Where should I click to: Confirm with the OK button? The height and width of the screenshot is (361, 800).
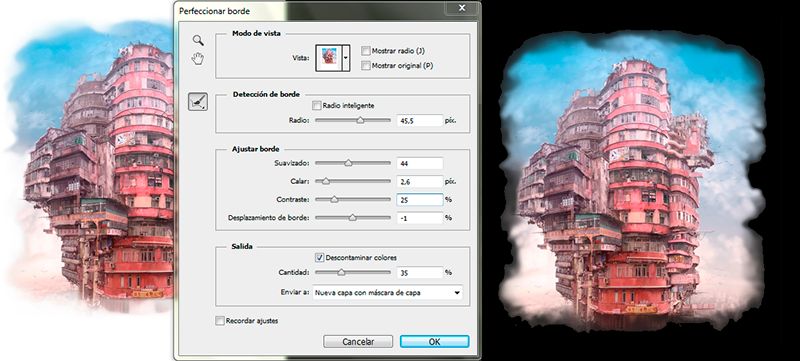434,342
